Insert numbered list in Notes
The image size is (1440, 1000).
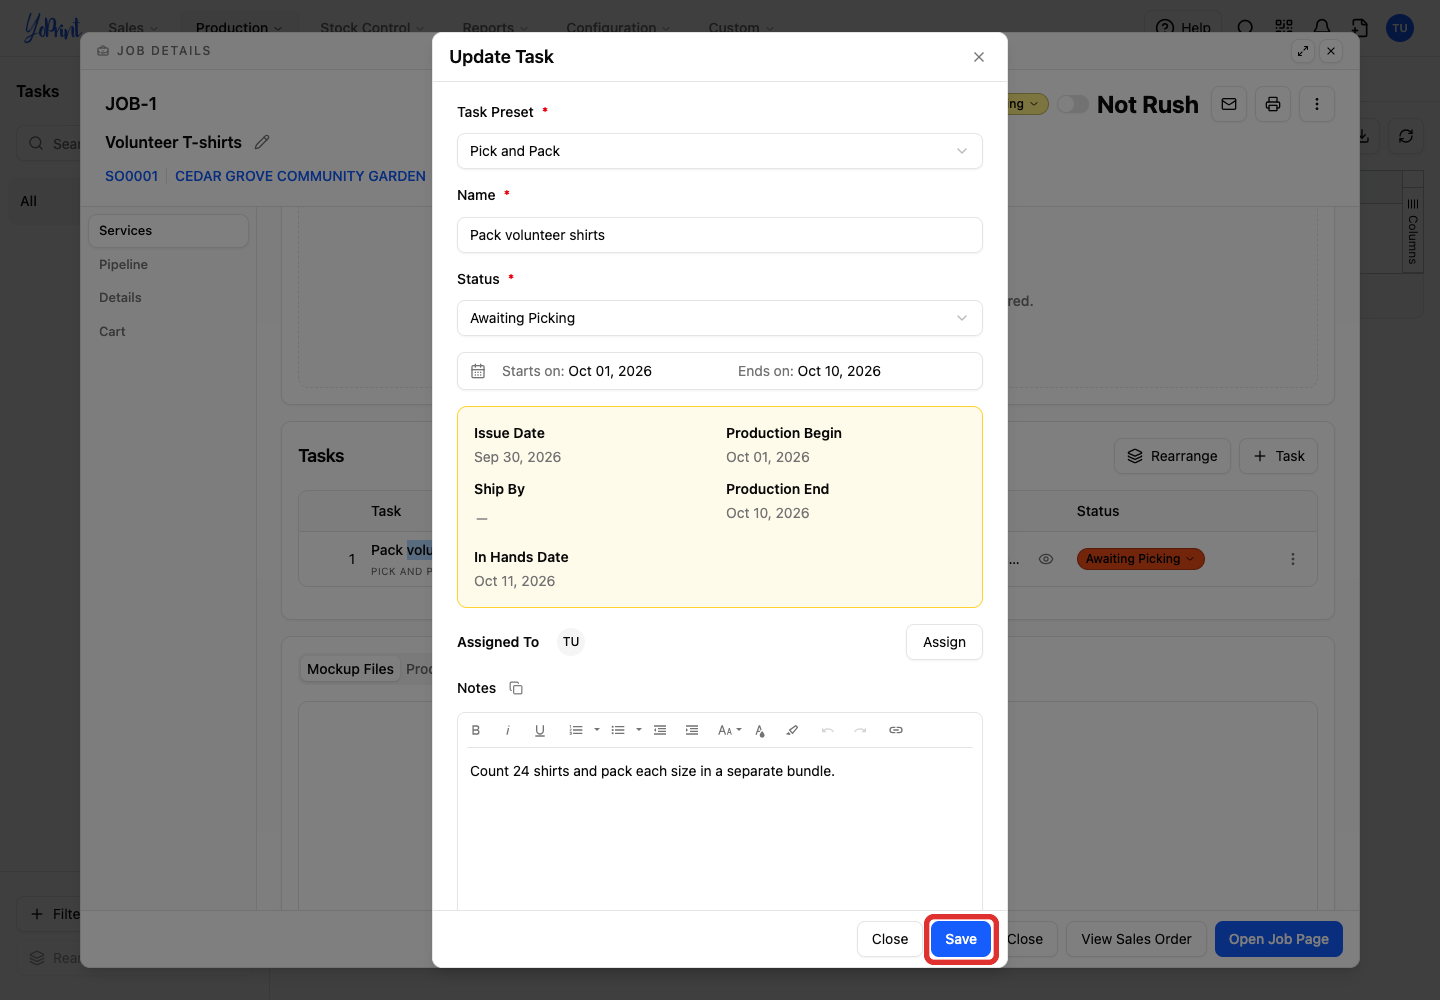click(576, 730)
